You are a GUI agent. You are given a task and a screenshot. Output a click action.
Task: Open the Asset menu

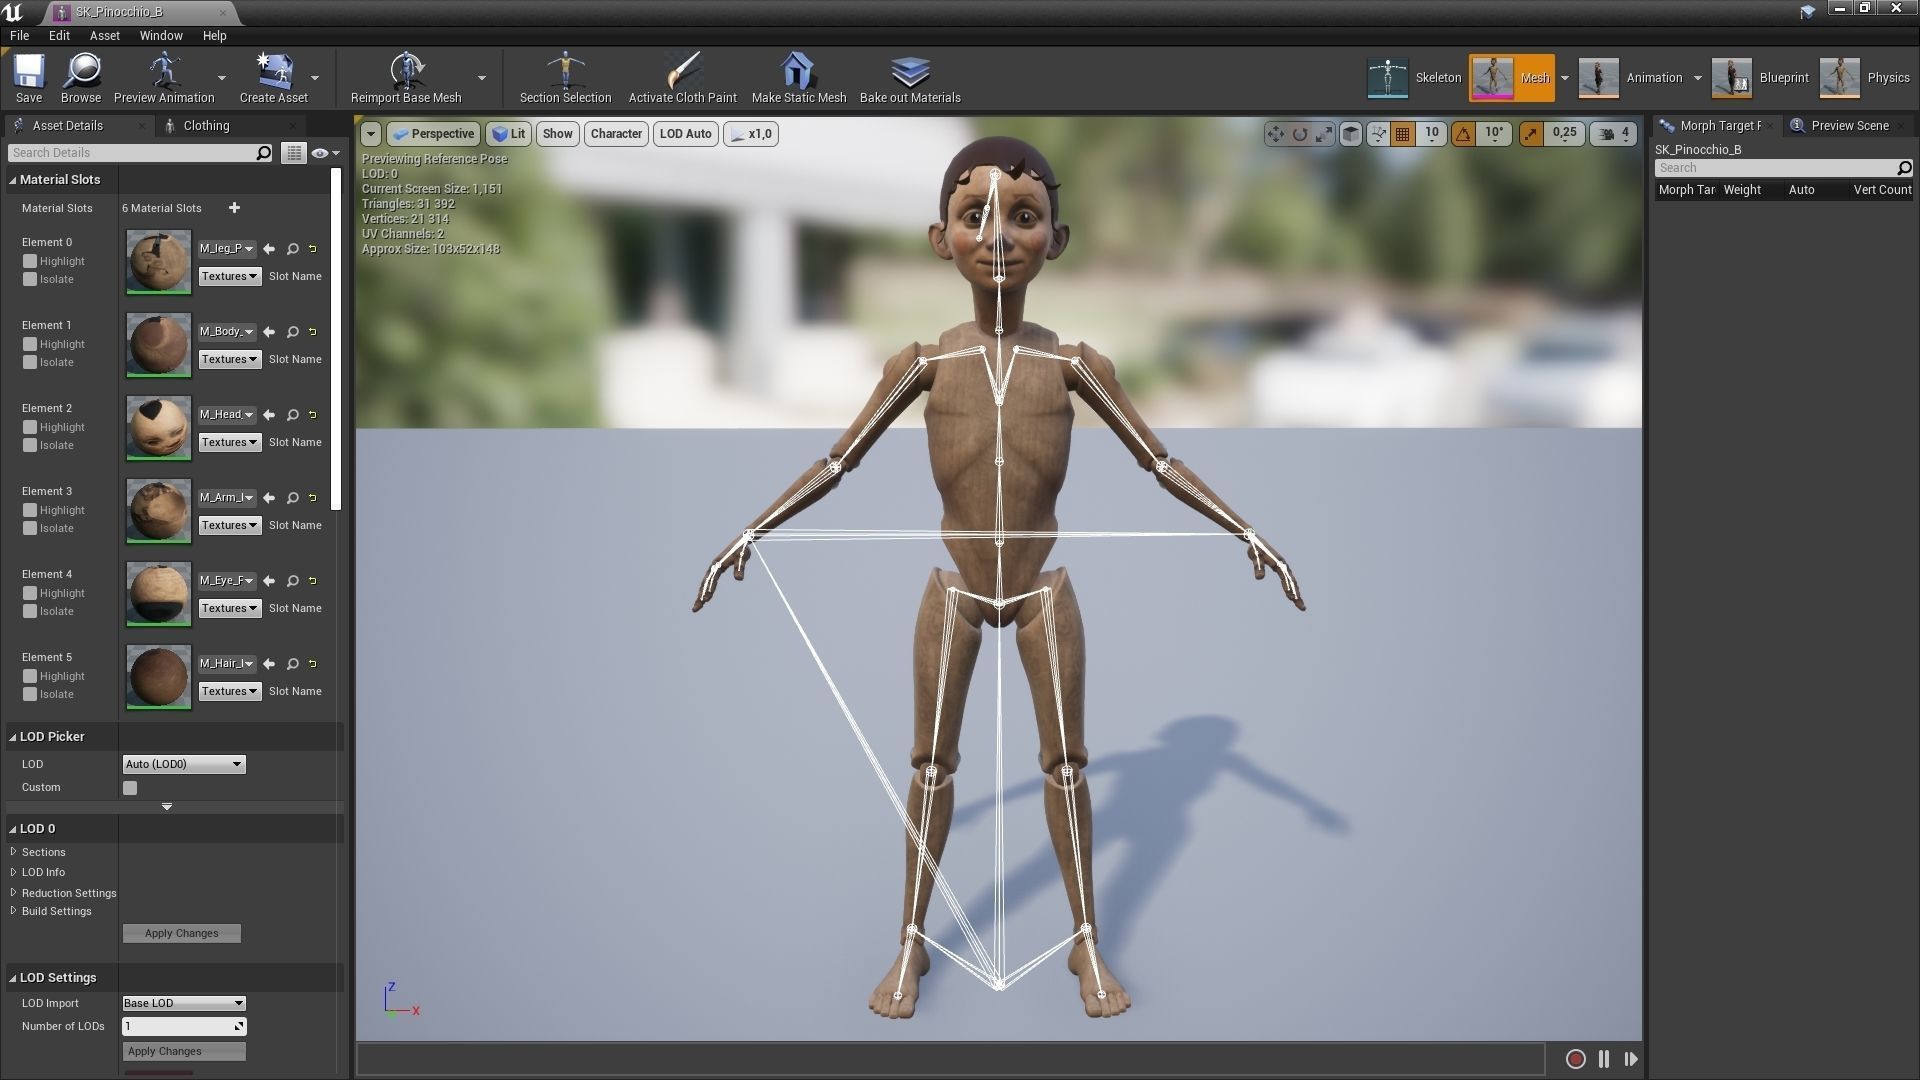tap(104, 35)
